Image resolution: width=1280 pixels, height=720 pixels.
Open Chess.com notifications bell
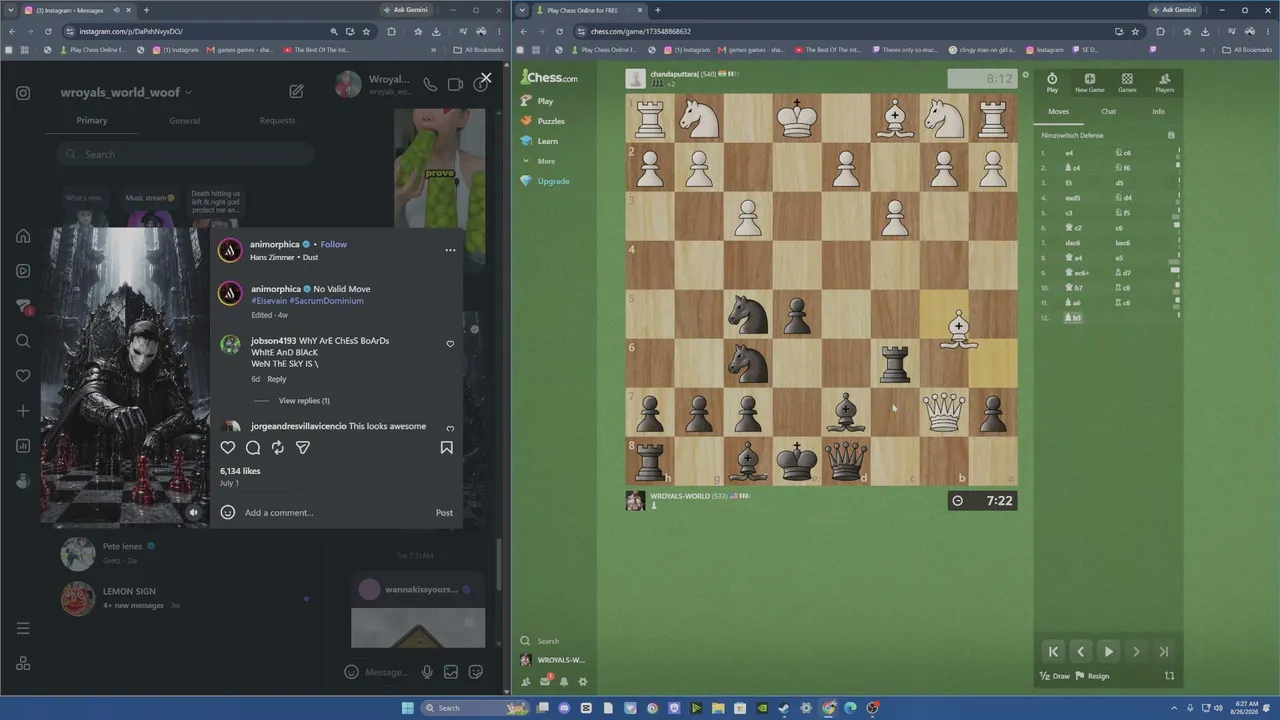[564, 682]
